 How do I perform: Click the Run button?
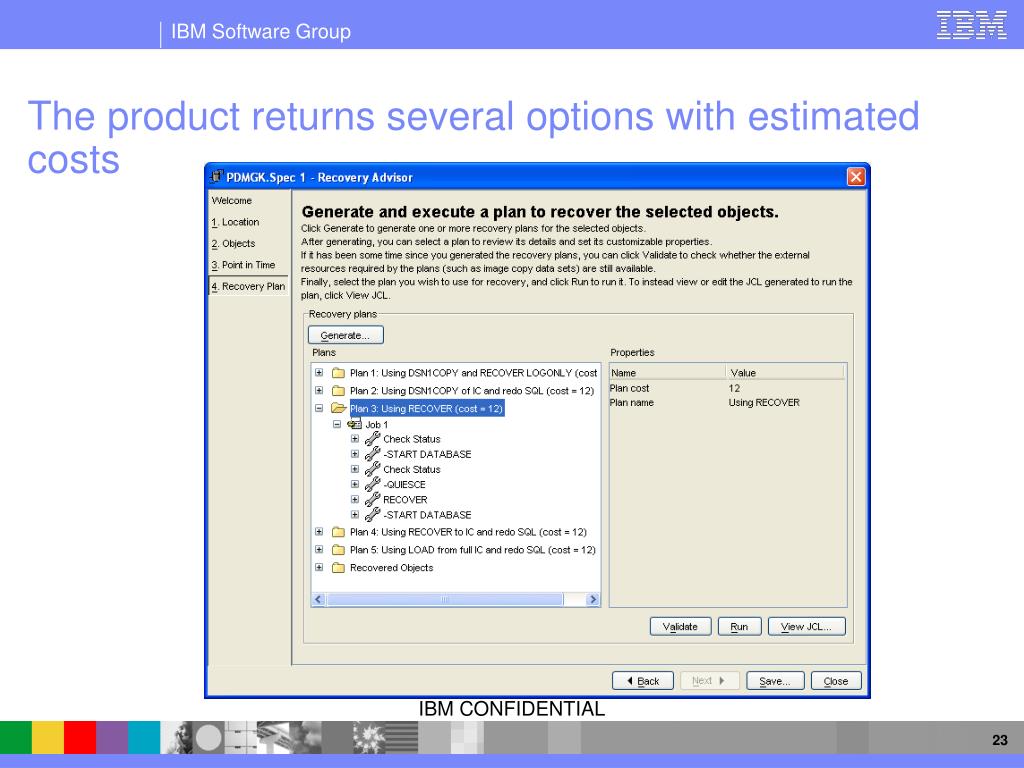click(739, 626)
